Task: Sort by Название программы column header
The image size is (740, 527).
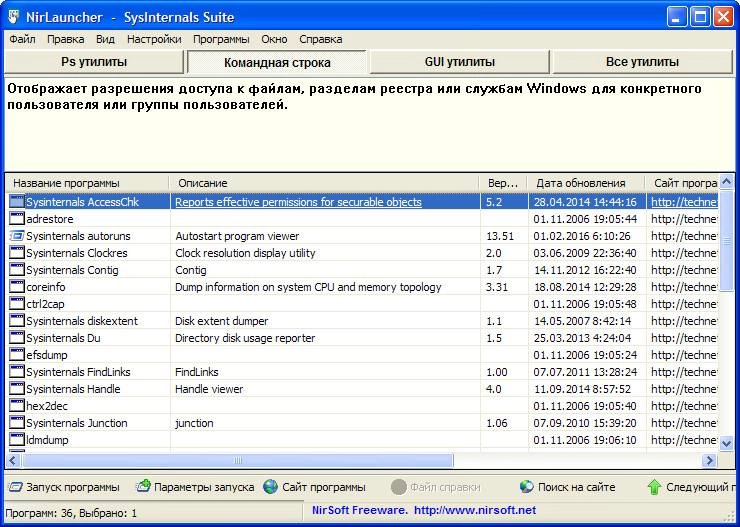Action: pos(87,183)
